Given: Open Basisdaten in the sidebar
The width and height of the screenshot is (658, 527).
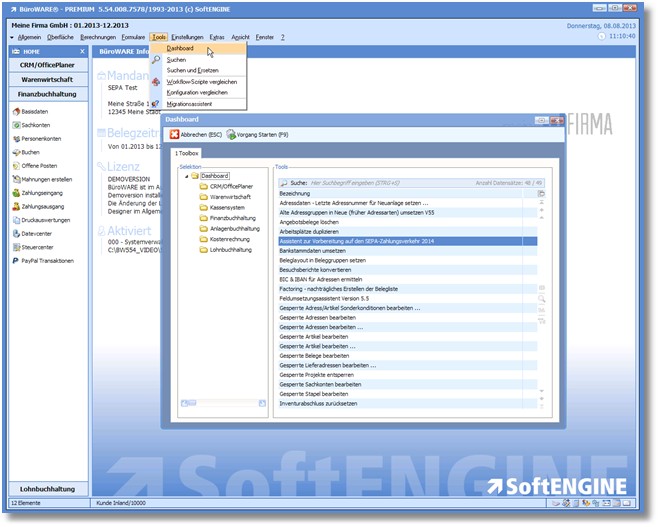Looking at the screenshot, I should pos(34,111).
